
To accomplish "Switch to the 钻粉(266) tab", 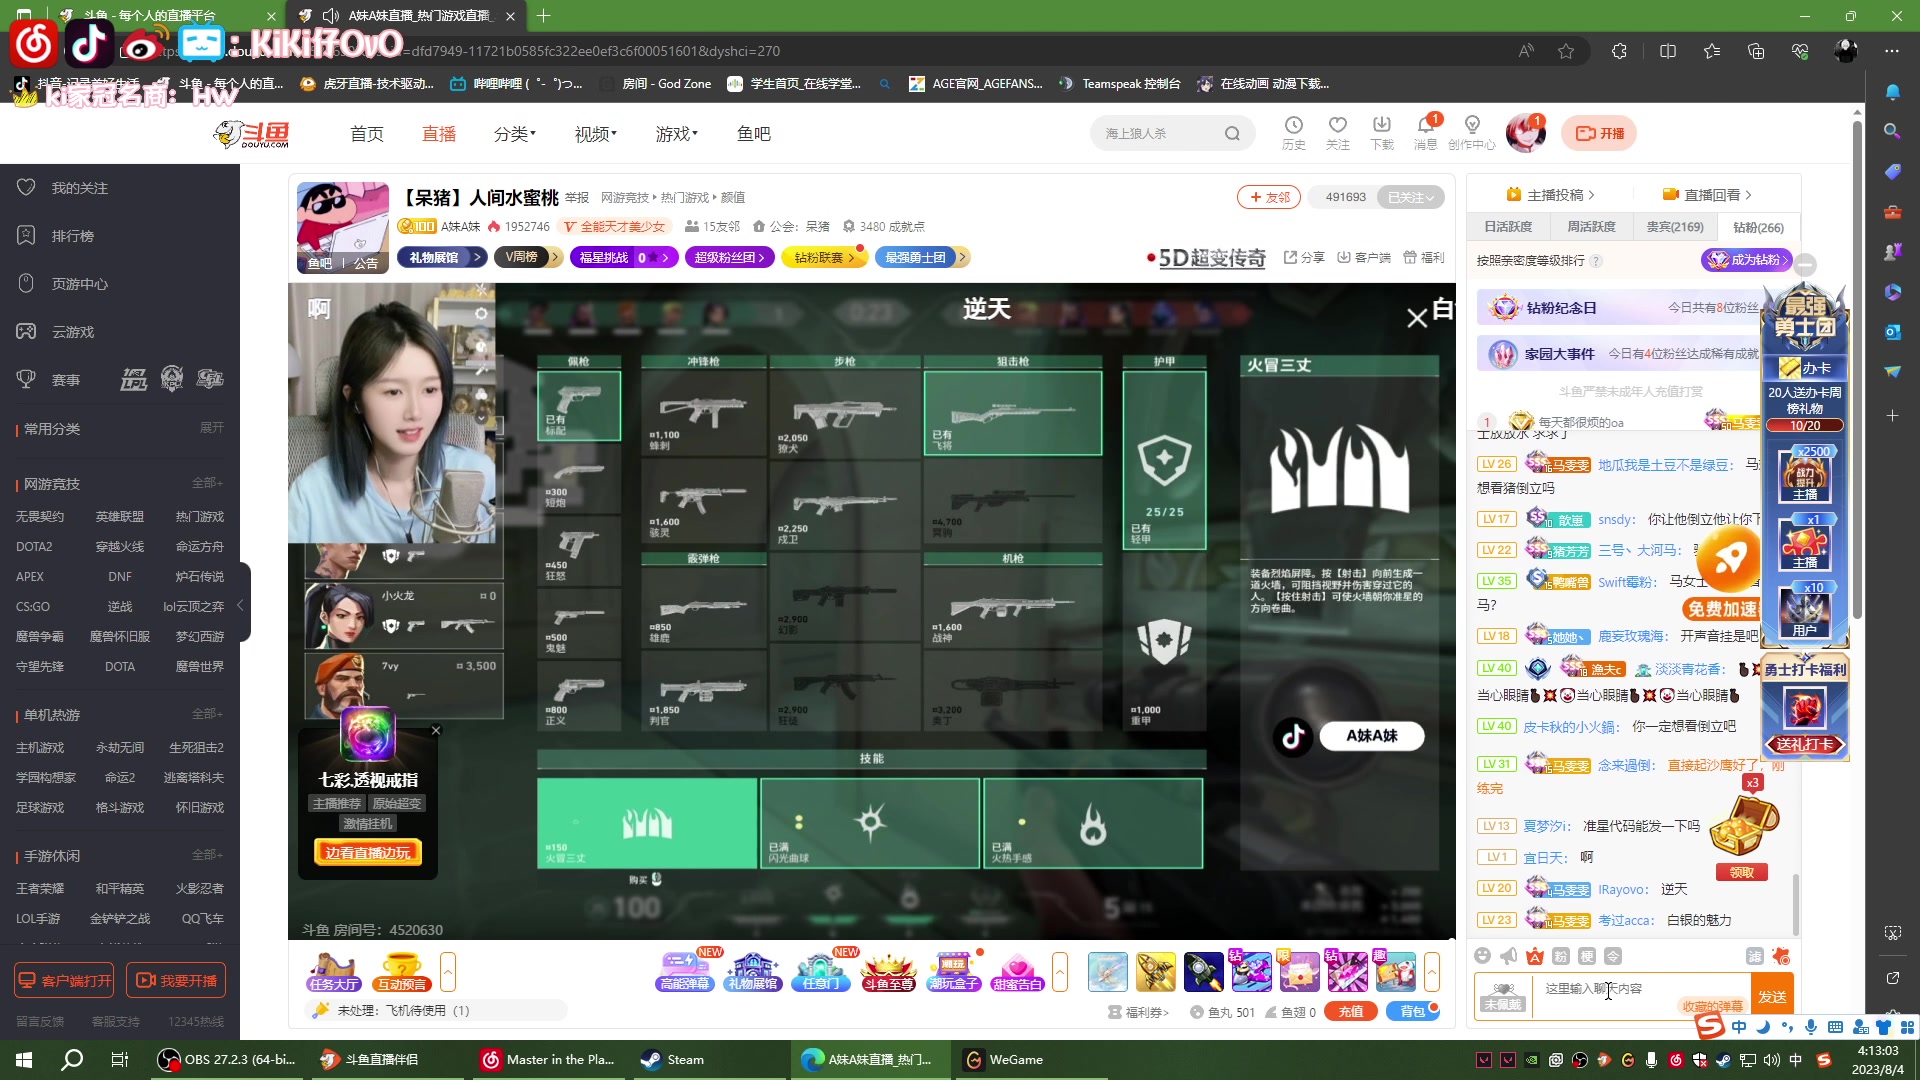I will coord(1758,227).
